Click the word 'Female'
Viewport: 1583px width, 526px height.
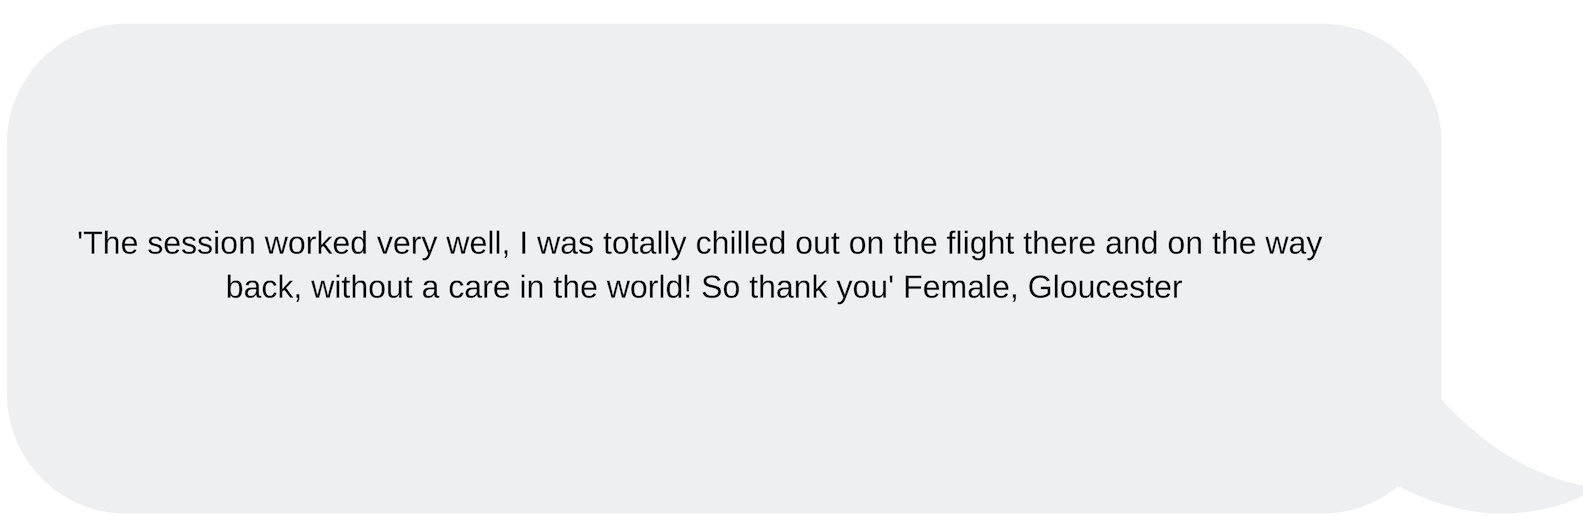tap(960, 287)
